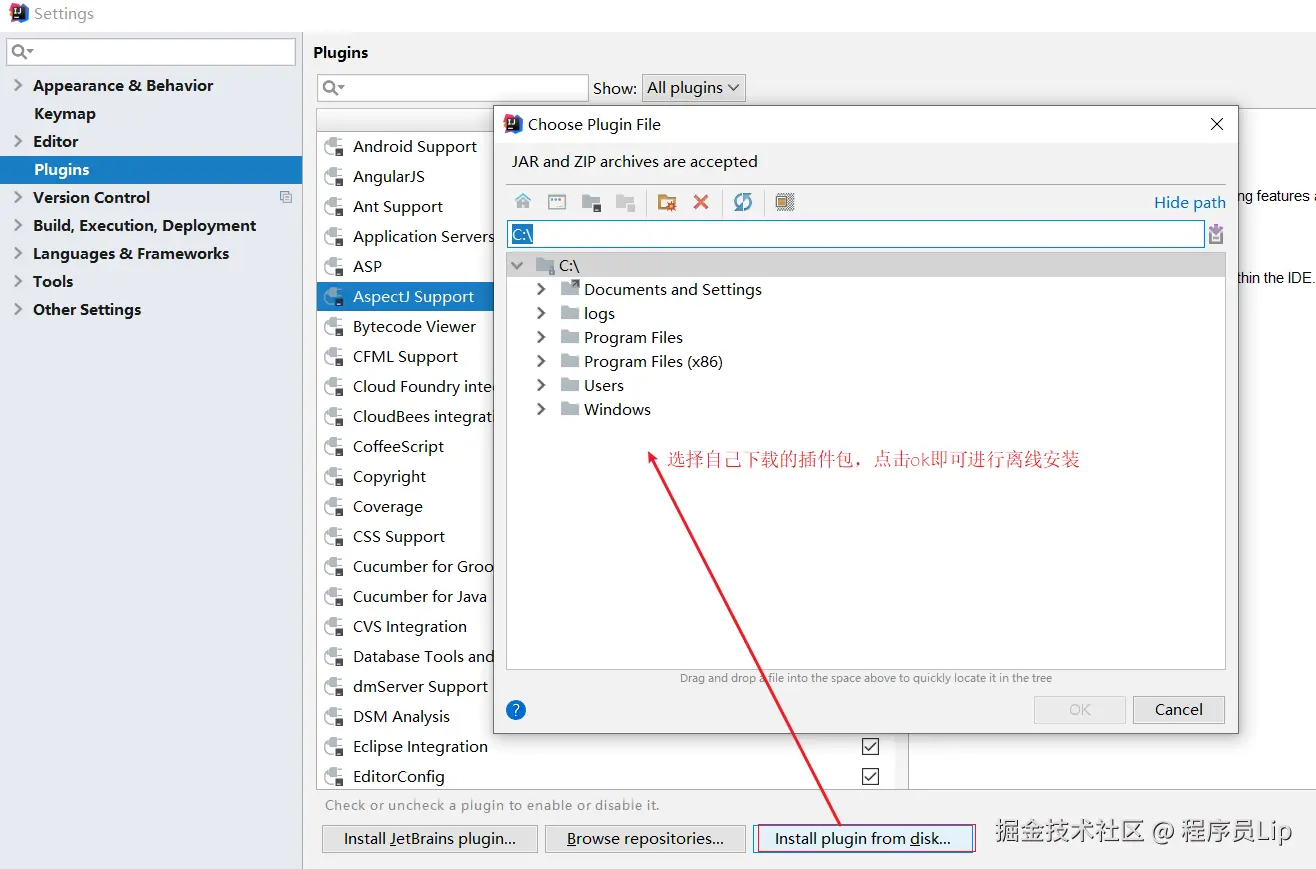This screenshot has height=869, width=1316.
Task: Click the Bytecode Viewer plugin icon
Action: tap(334, 327)
